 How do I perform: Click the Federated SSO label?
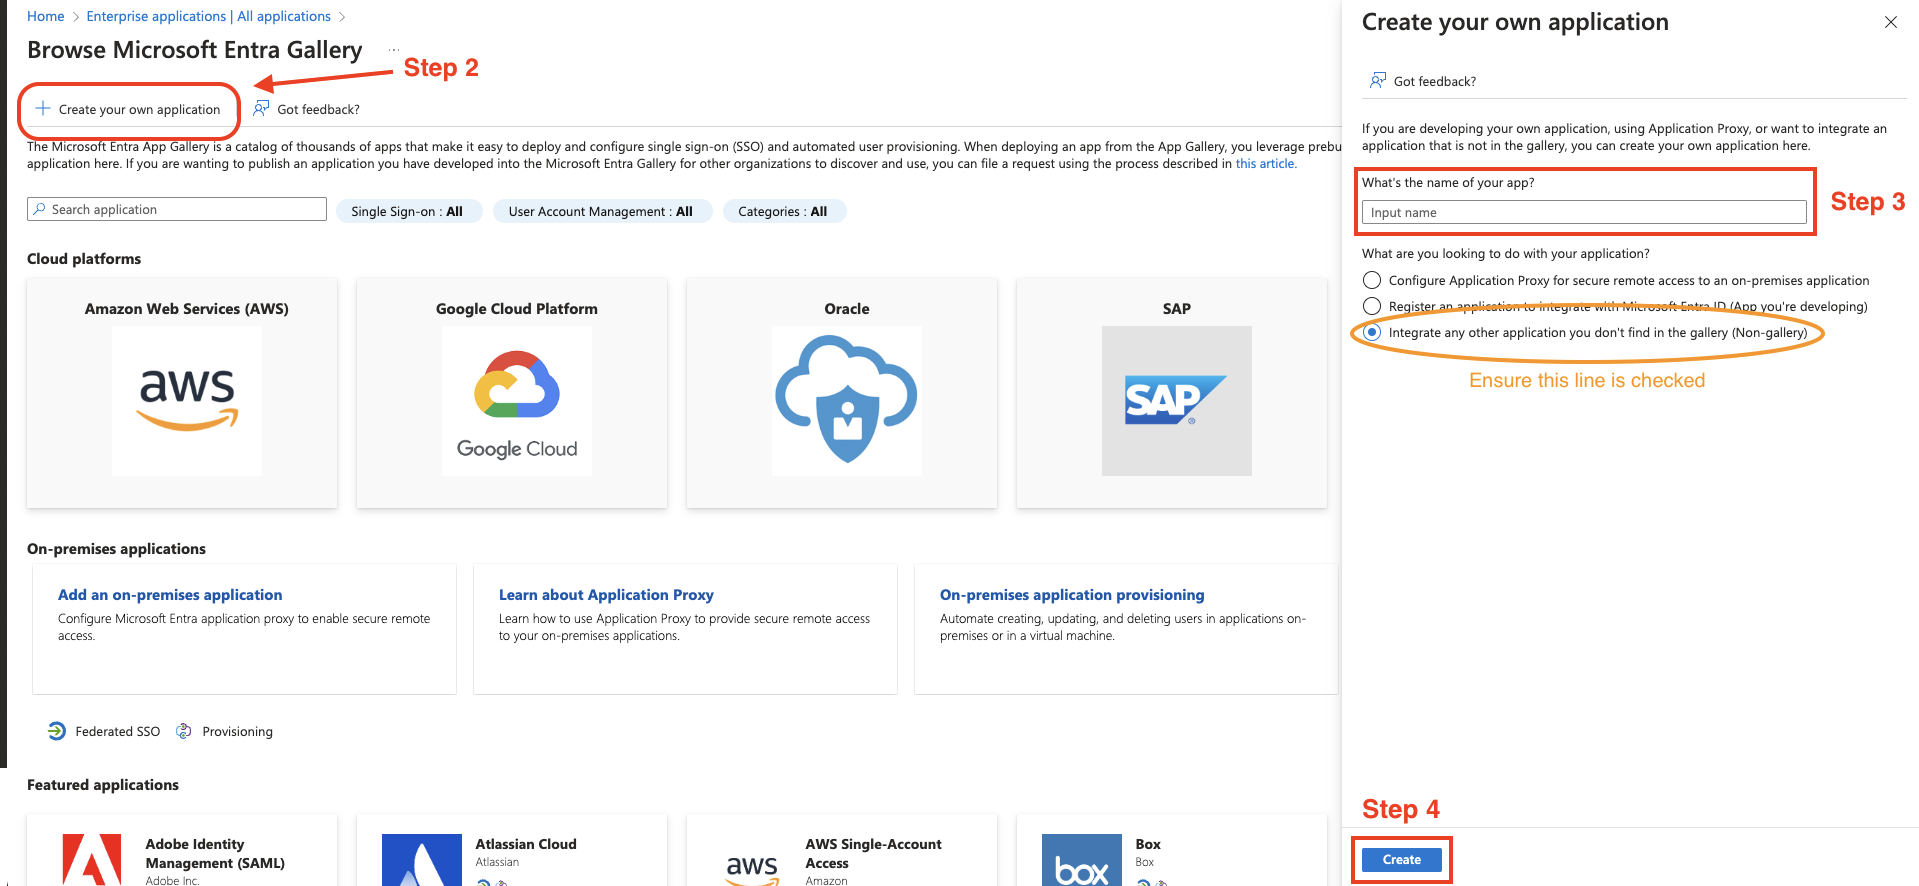click(x=118, y=731)
